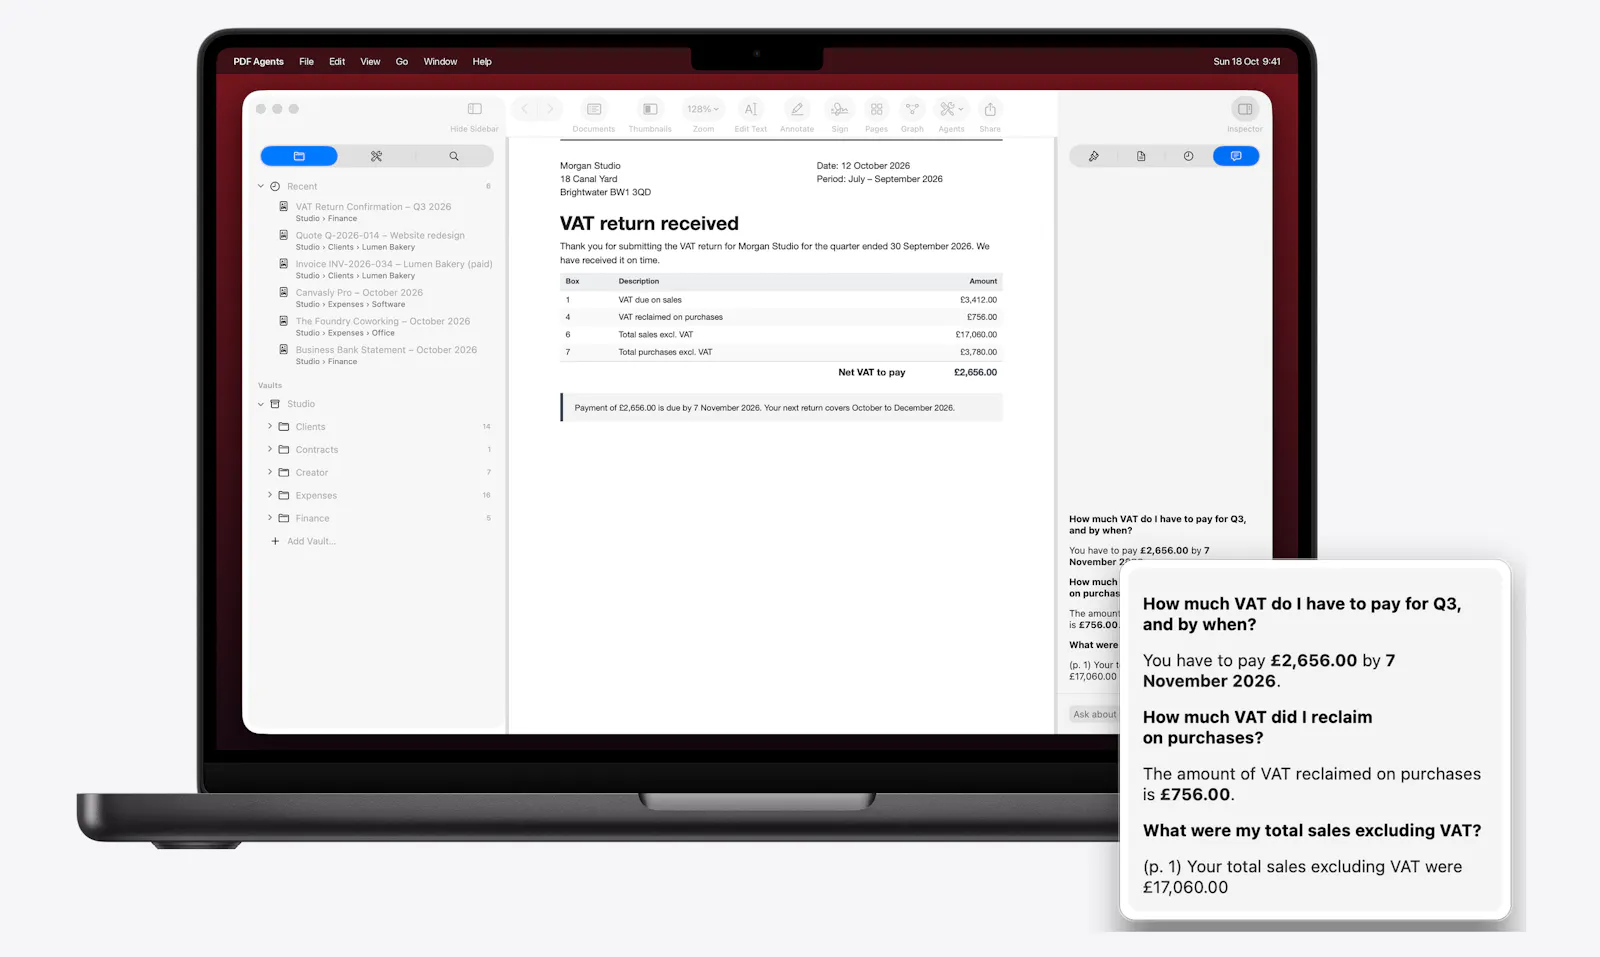Click the VAT reclaimed on purchases row

[781, 317]
